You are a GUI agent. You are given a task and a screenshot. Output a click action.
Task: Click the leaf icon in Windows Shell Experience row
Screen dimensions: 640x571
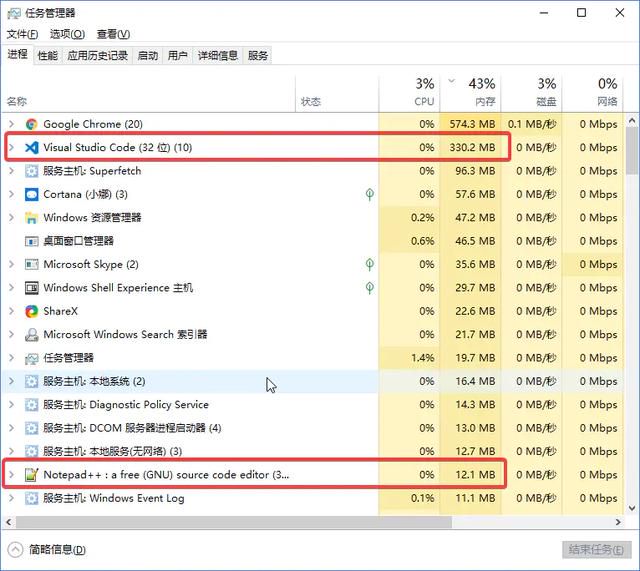(369, 288)
